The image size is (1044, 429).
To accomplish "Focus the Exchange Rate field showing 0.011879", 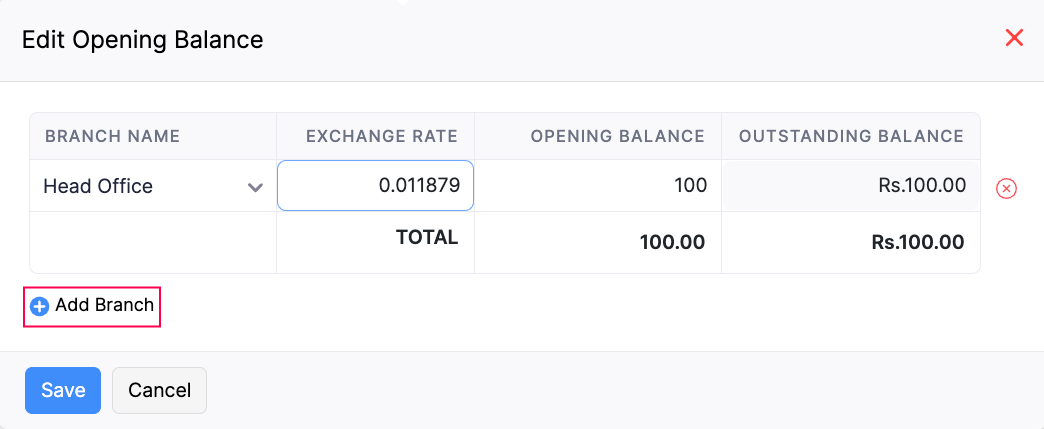I will [375, 186].
